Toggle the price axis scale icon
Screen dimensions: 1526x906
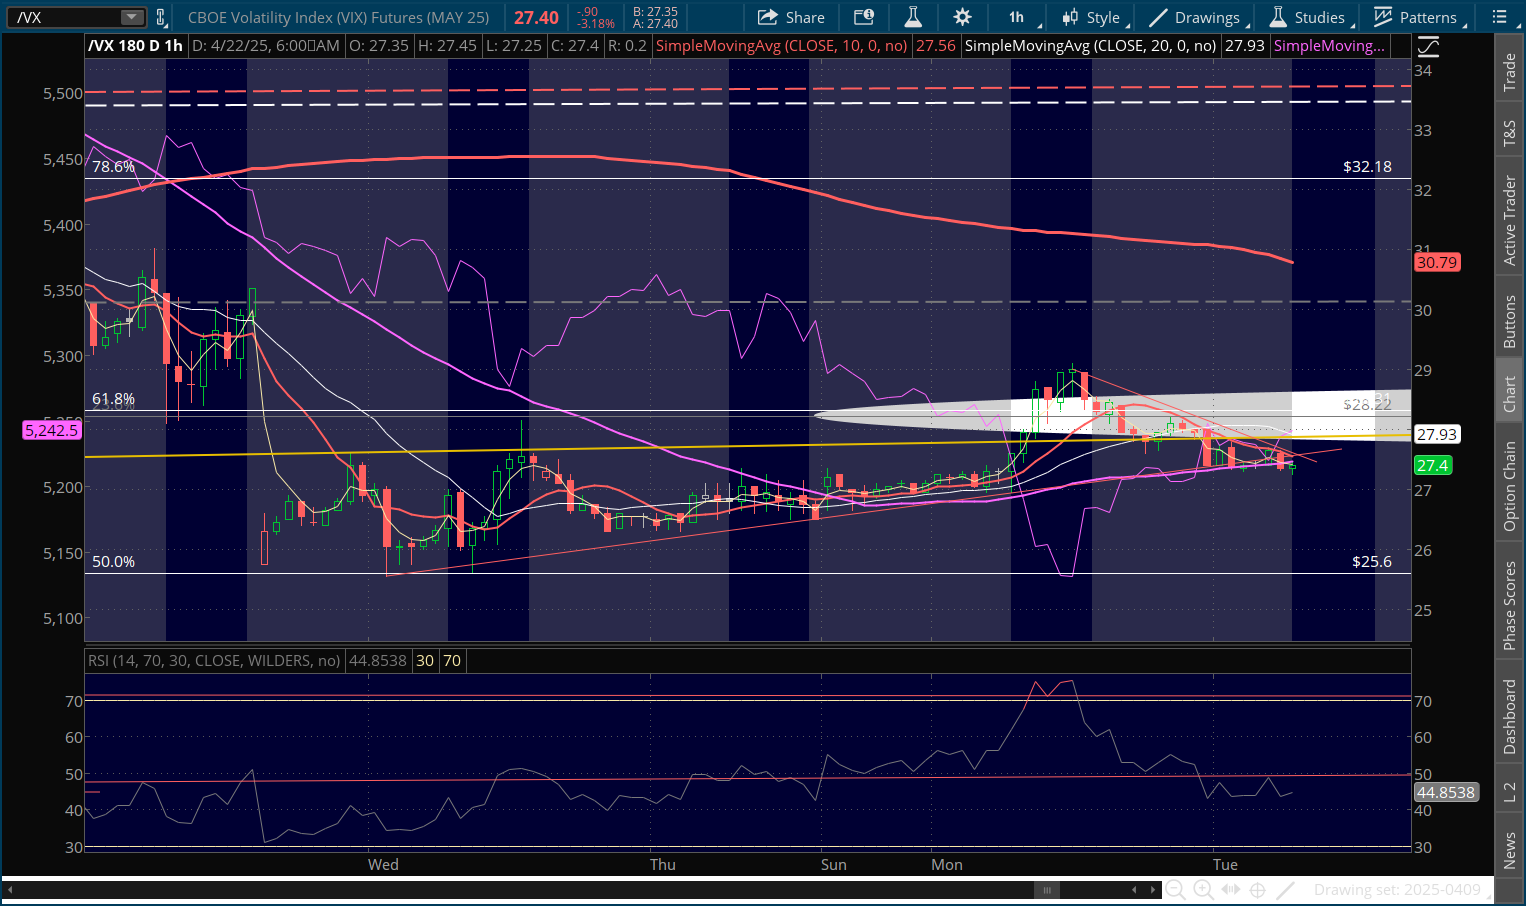pyautogui.click(x=1428, y=46)
